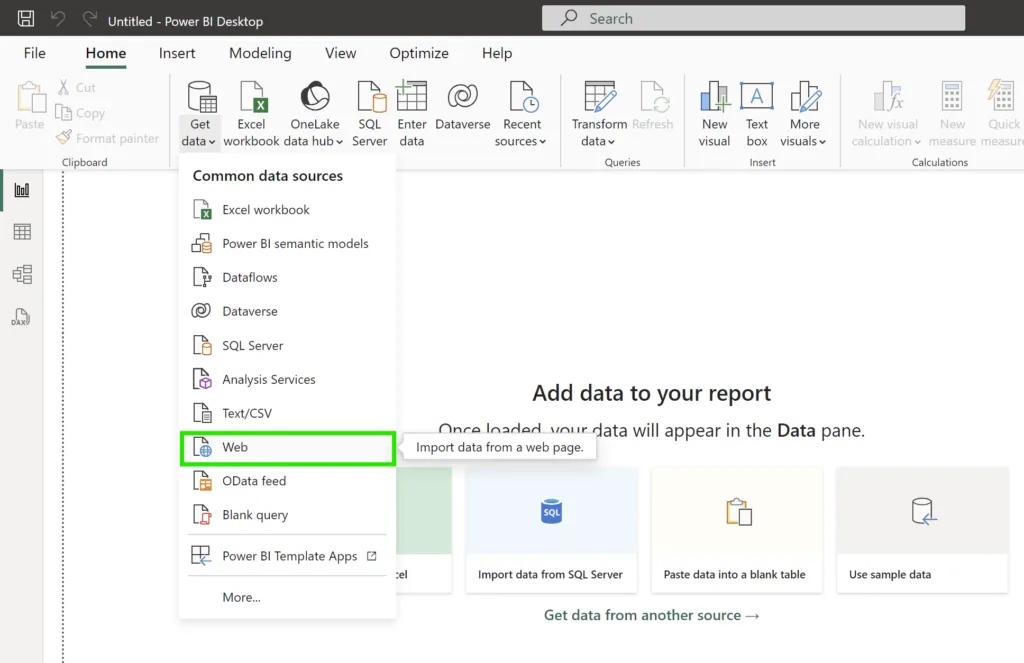Open the Modeling tab
This screenshot has height=663, width=1024.
tap(260, 53)
